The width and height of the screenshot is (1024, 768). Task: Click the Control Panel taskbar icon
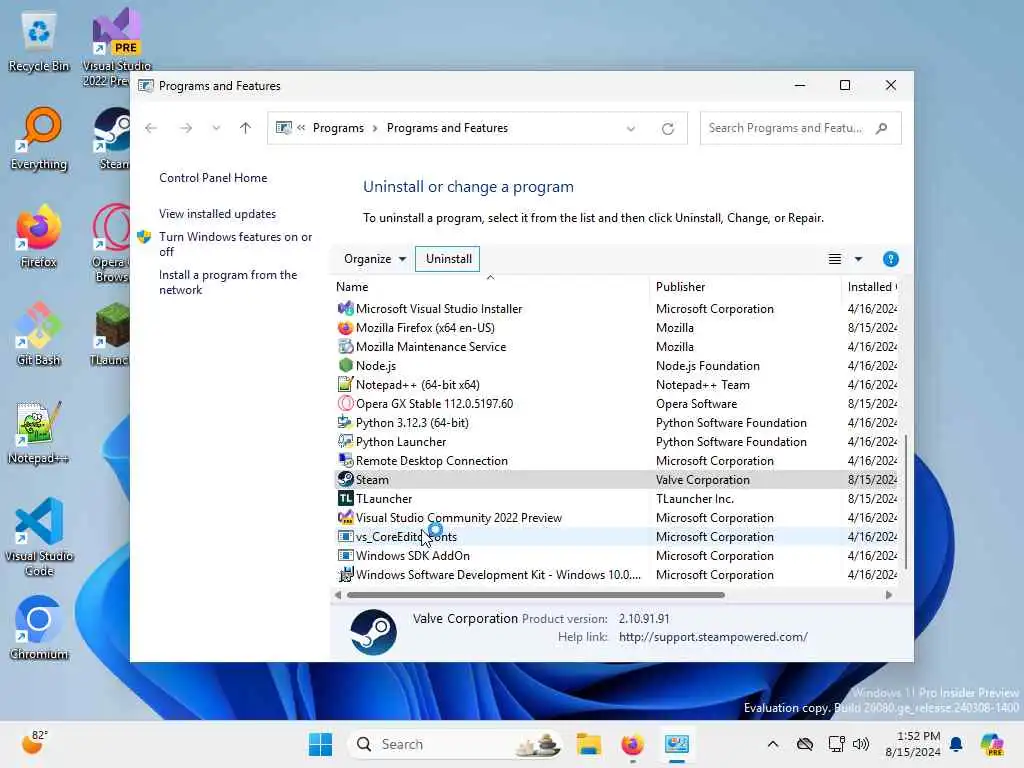tap(677, 744)
